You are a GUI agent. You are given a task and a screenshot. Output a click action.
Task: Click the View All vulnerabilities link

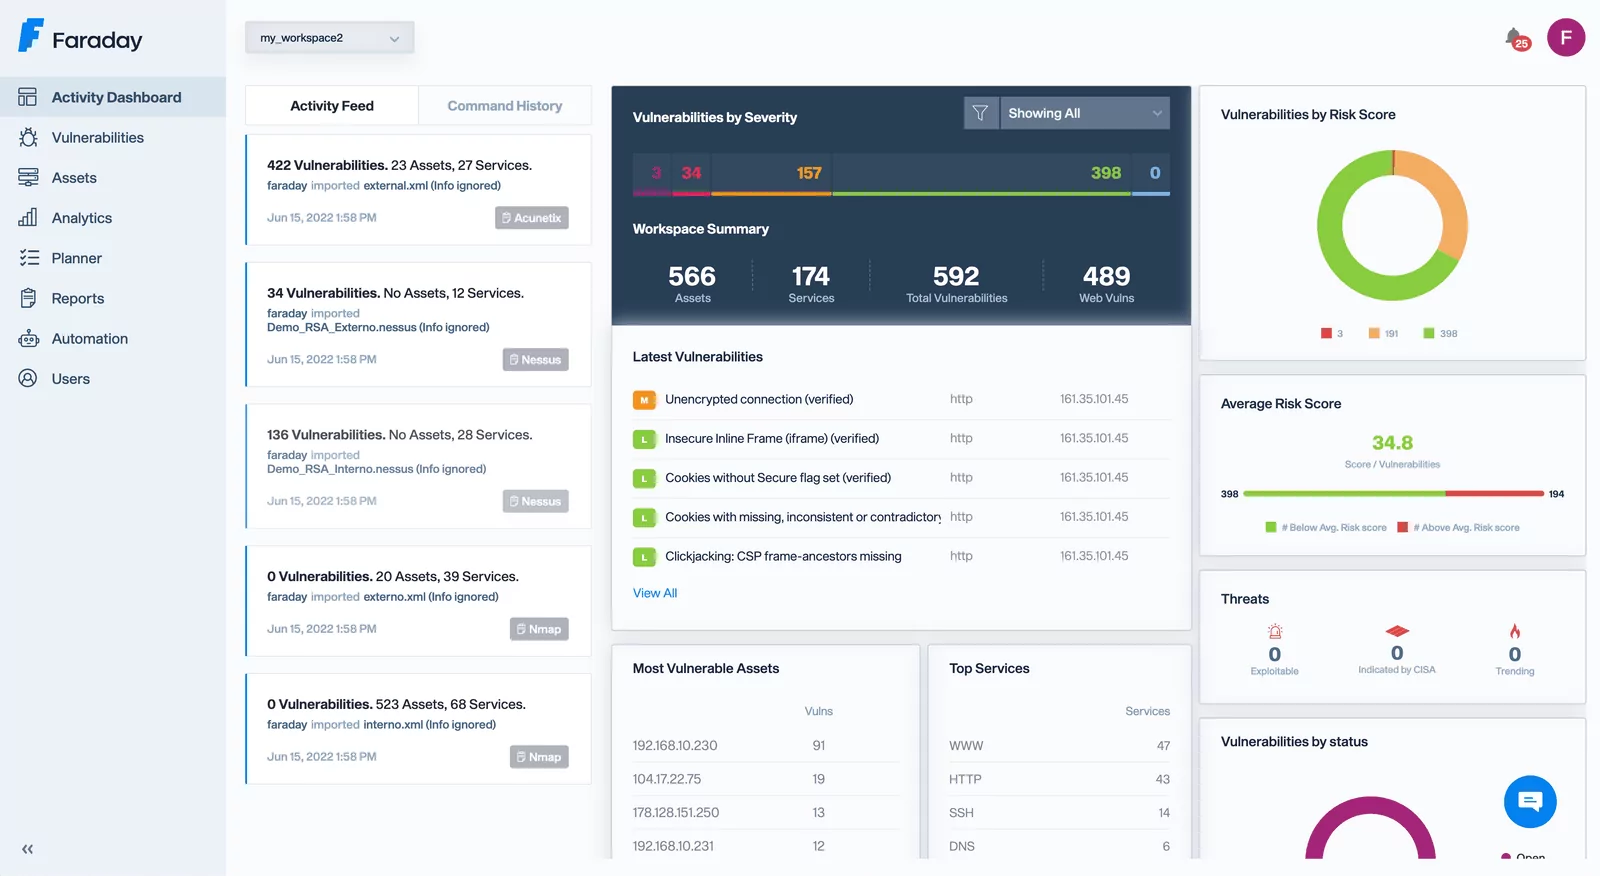click(655, 593)
